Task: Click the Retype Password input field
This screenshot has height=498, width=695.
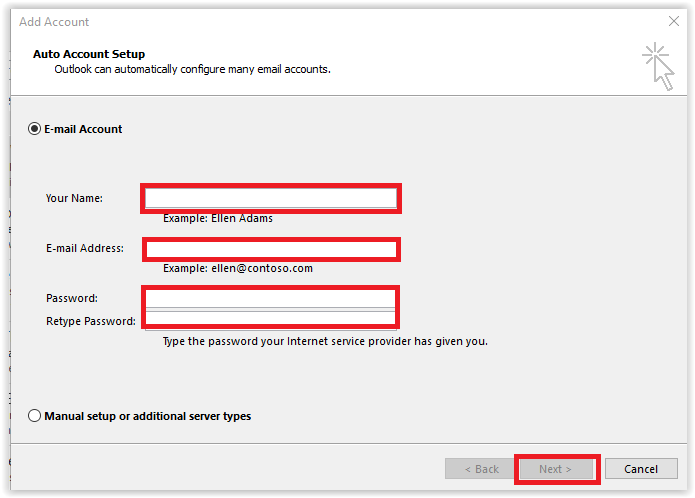Action: (270, 319)
